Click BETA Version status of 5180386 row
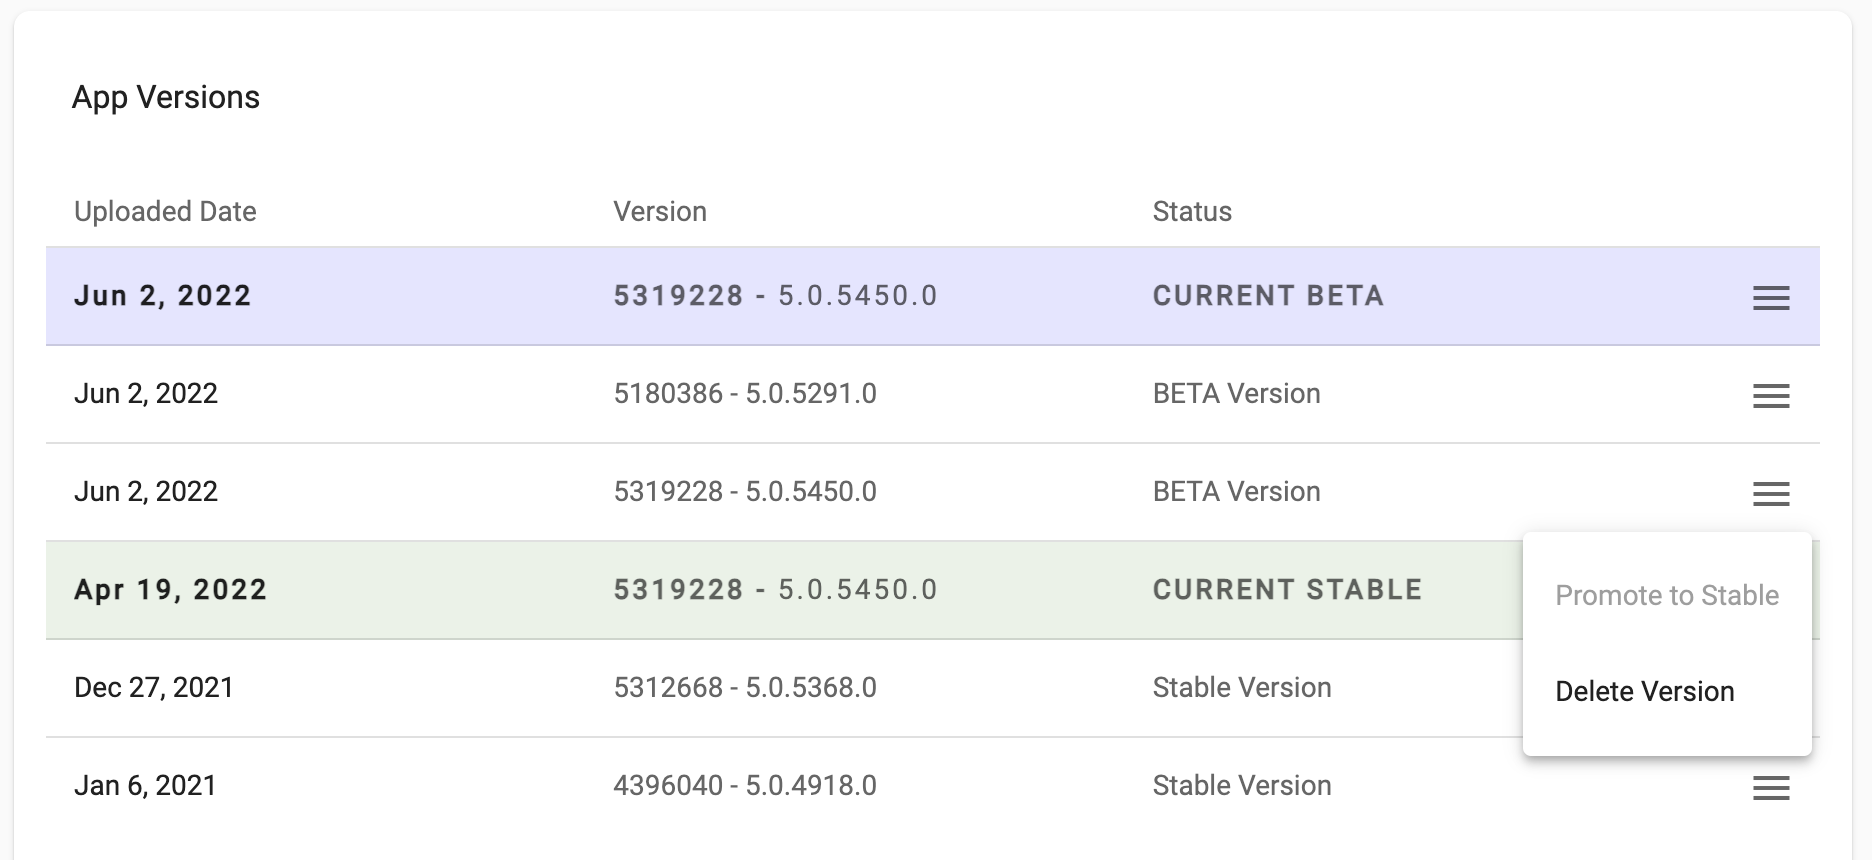 [1236, 393]
